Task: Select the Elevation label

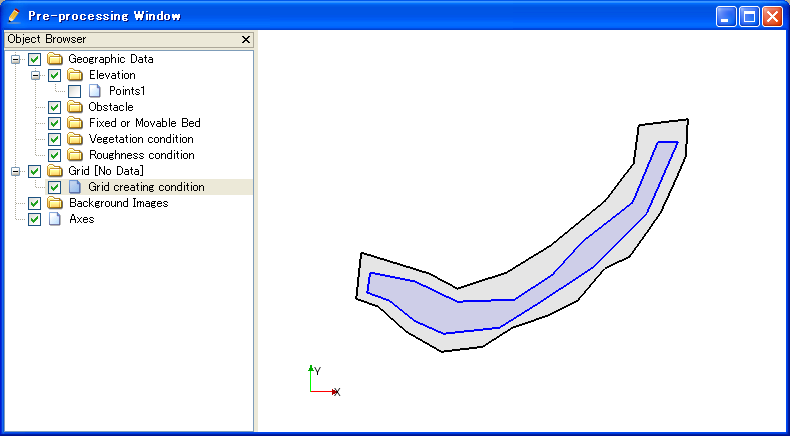Action: (x=112, y=75)
